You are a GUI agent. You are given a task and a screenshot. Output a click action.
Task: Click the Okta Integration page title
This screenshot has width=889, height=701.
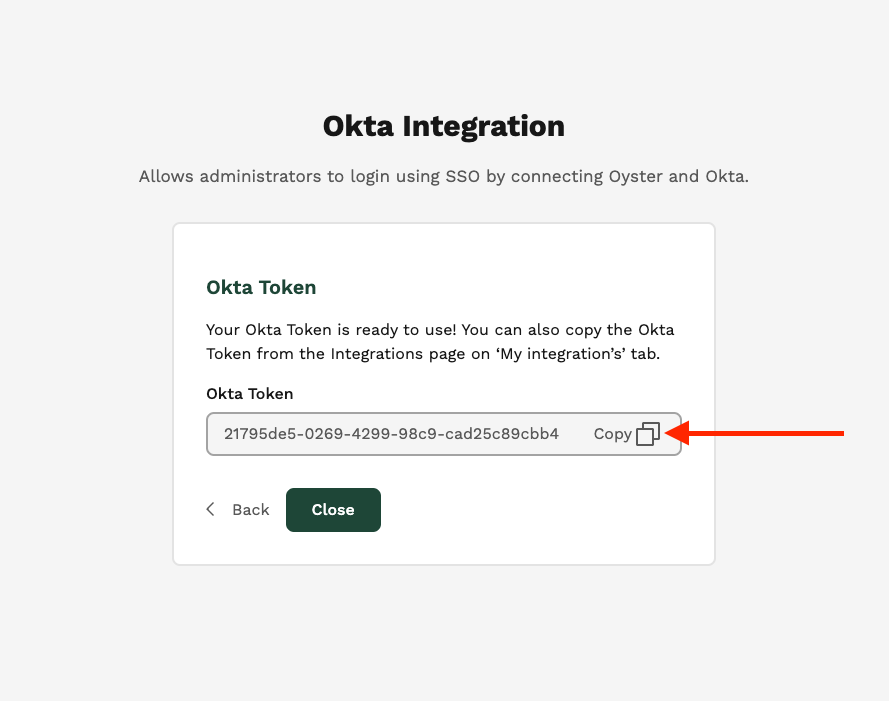pos(444,126)
